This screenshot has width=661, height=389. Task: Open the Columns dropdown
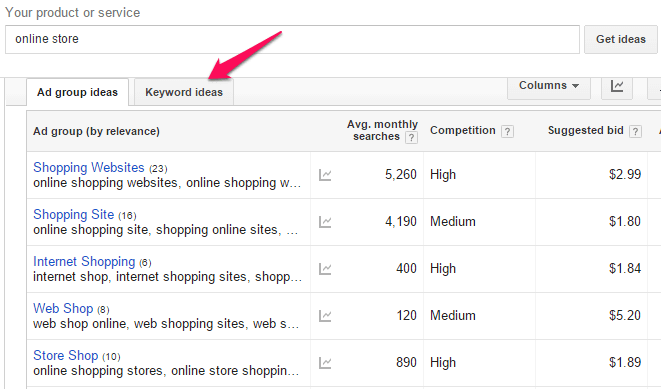(x=548, y=86)
